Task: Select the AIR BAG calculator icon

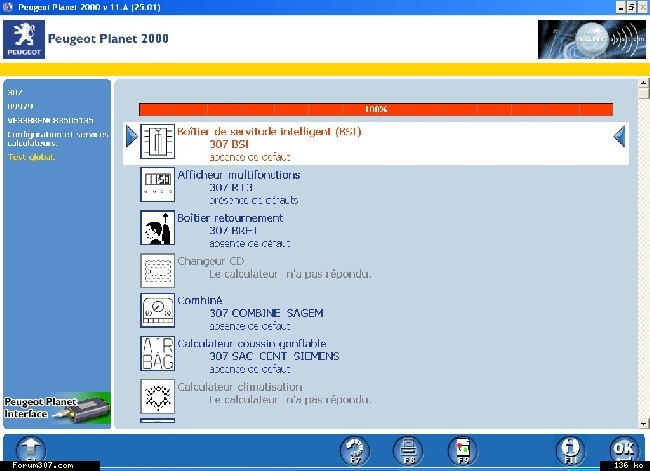Action: (157, 354)
